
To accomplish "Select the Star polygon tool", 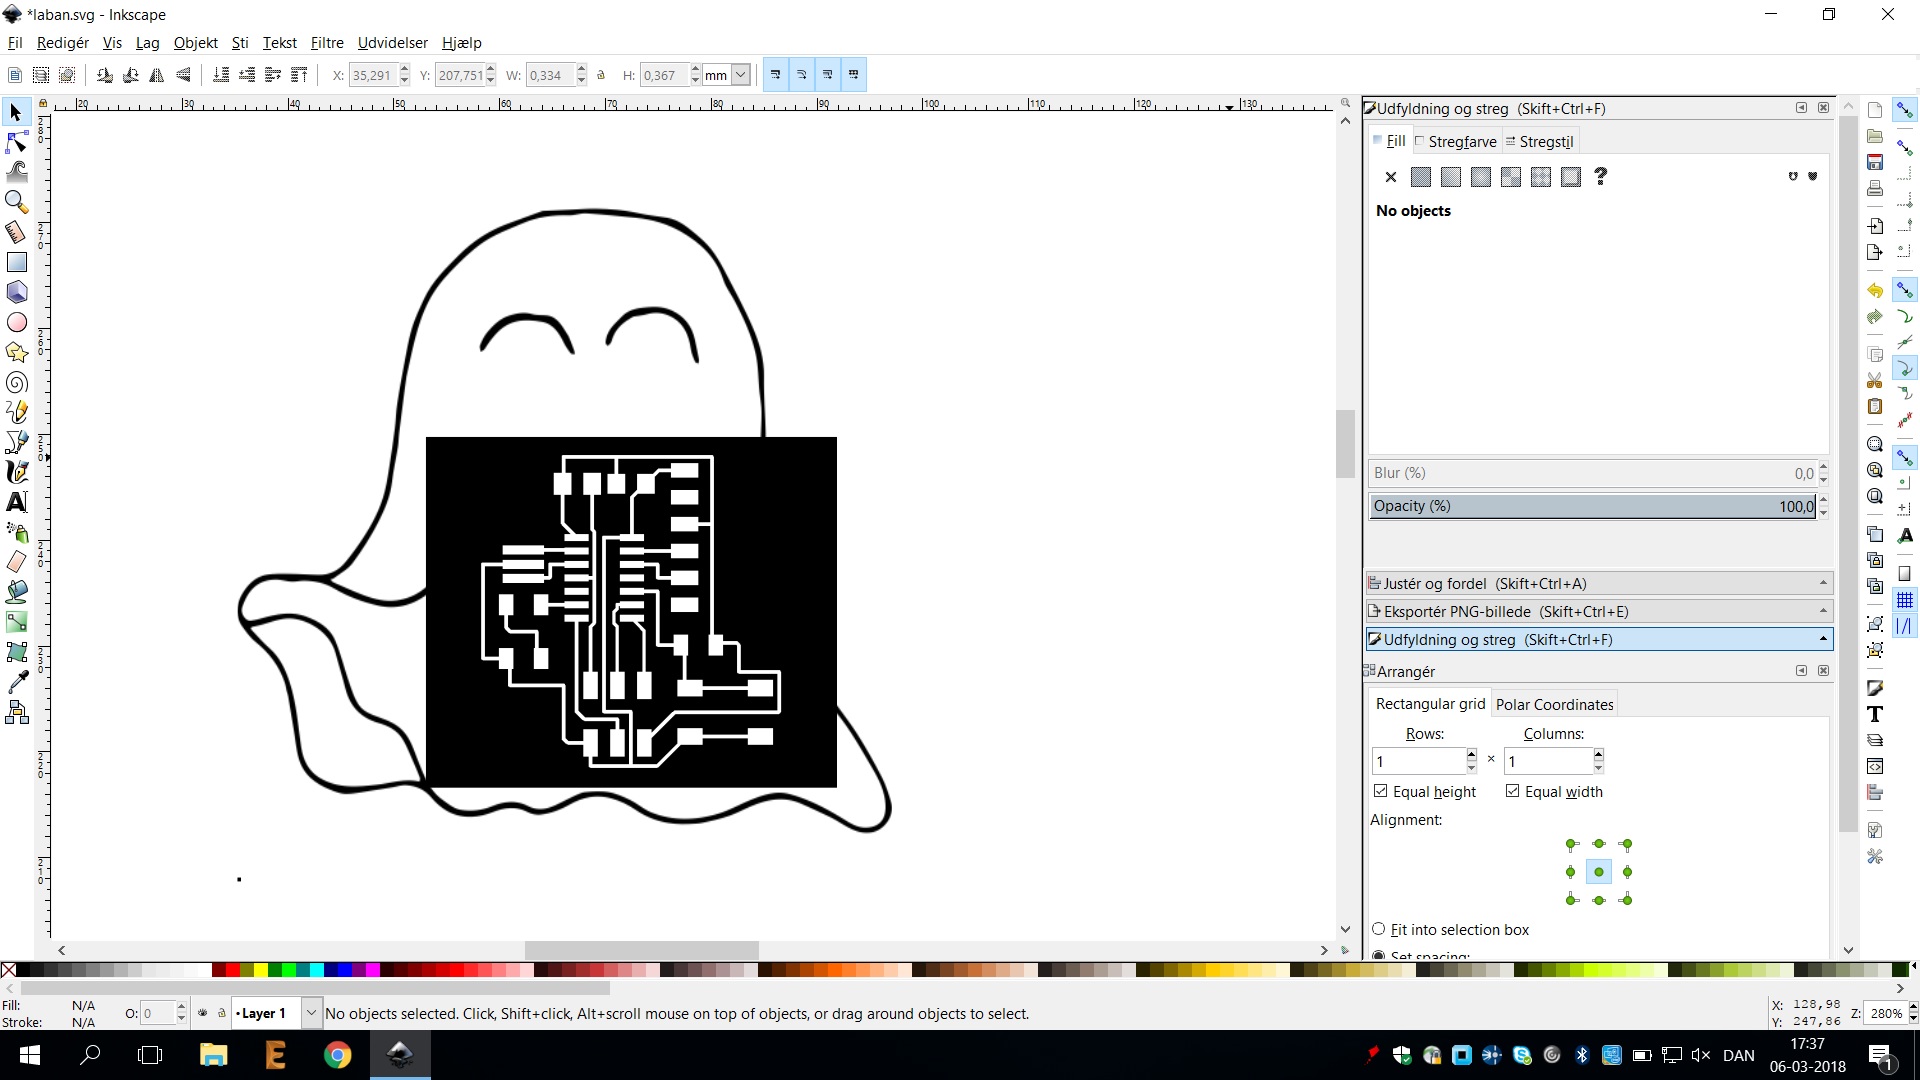I will tap(17, 352).
